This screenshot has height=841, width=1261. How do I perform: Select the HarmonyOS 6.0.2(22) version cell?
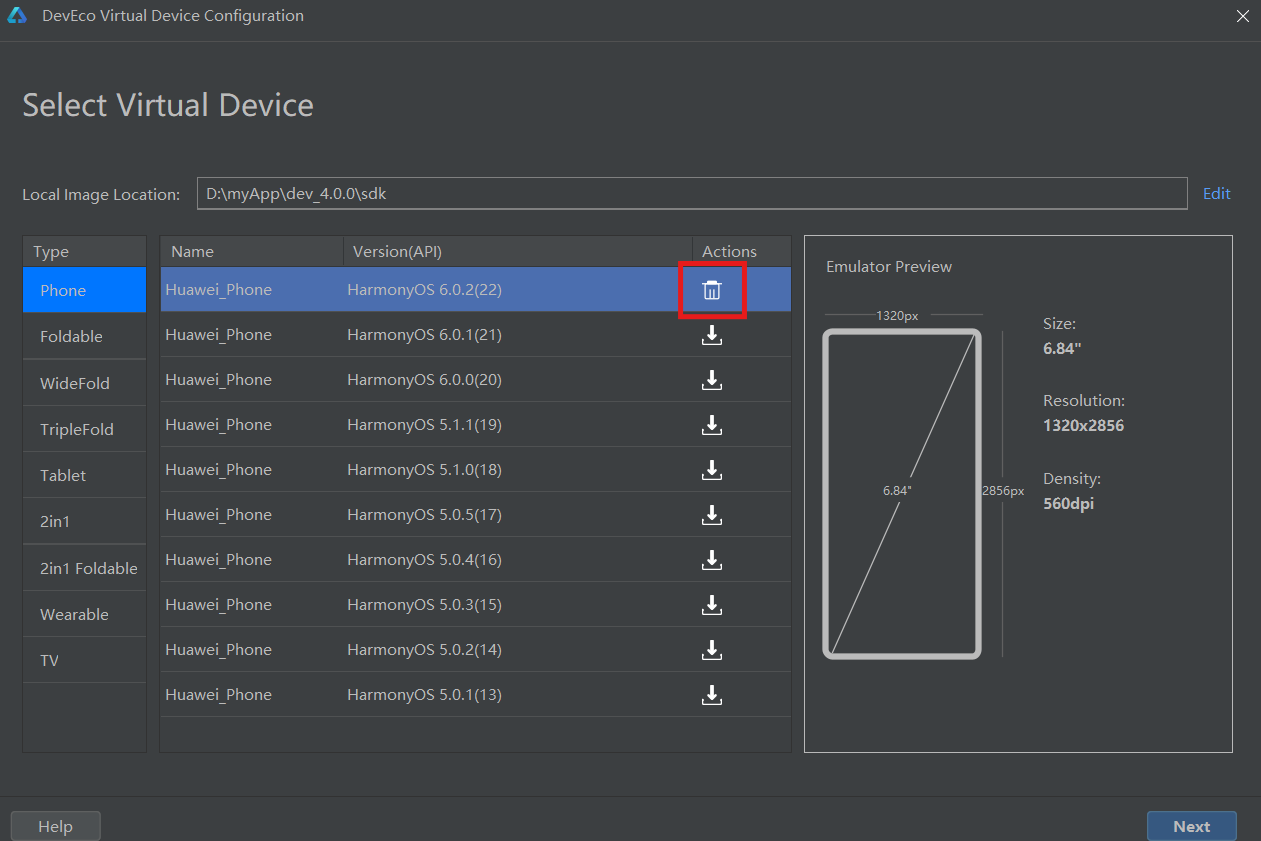(424, 290)
